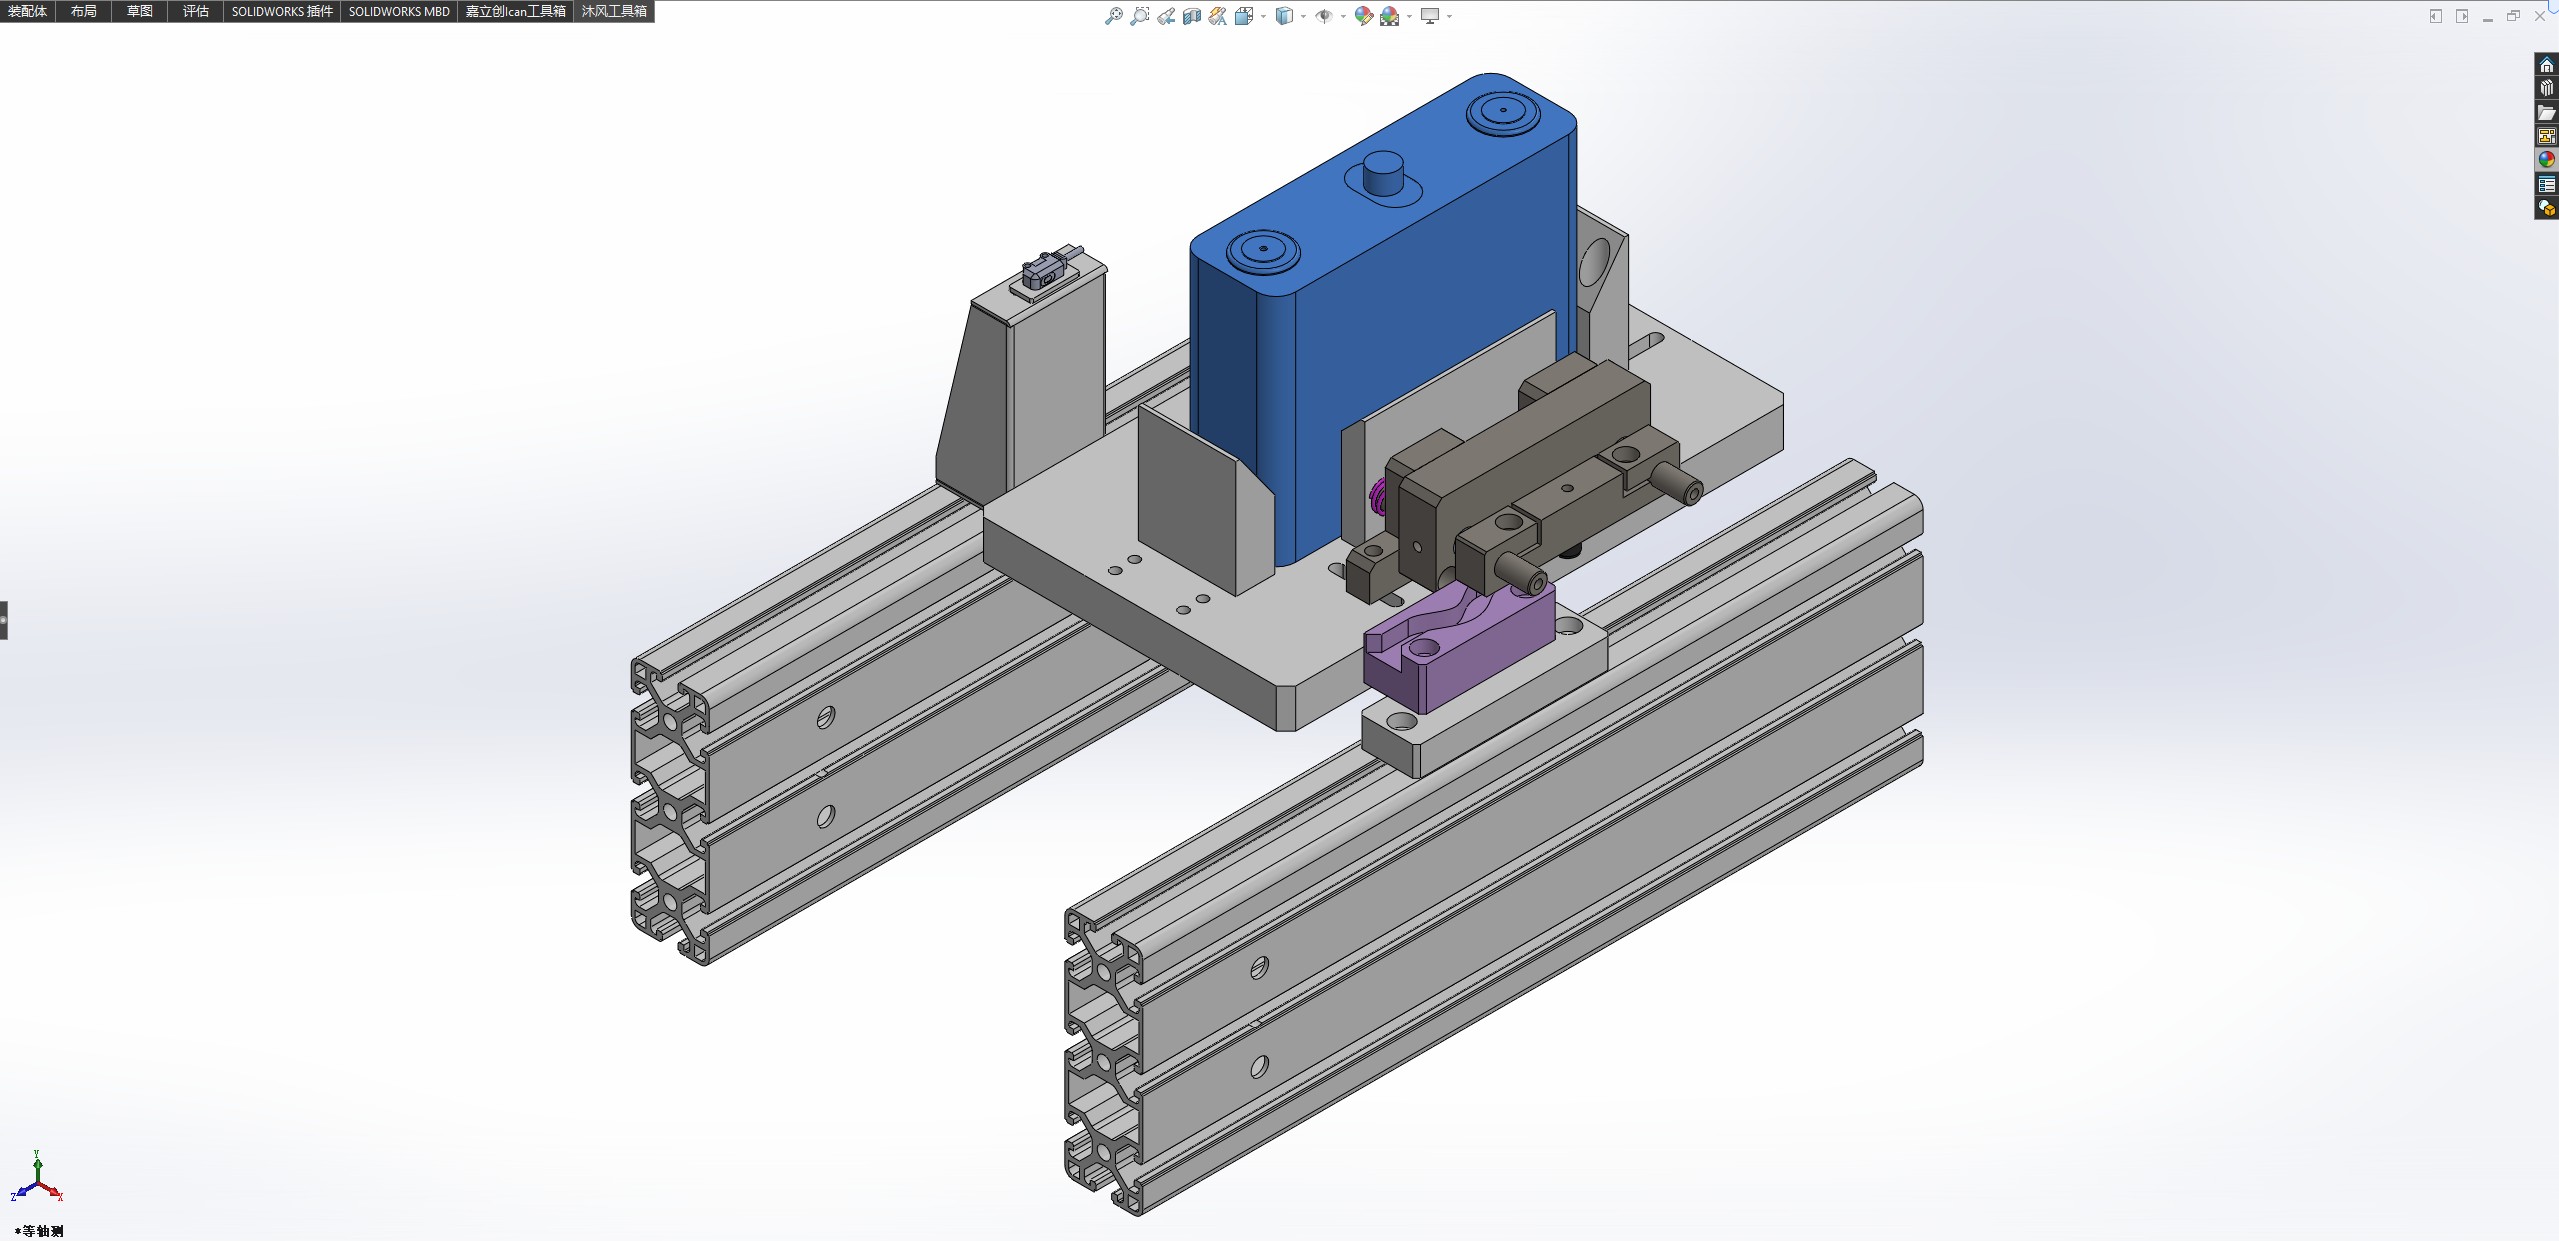
Task: Toggle the left panel collapse handle
Action: (x=4, y=620)
